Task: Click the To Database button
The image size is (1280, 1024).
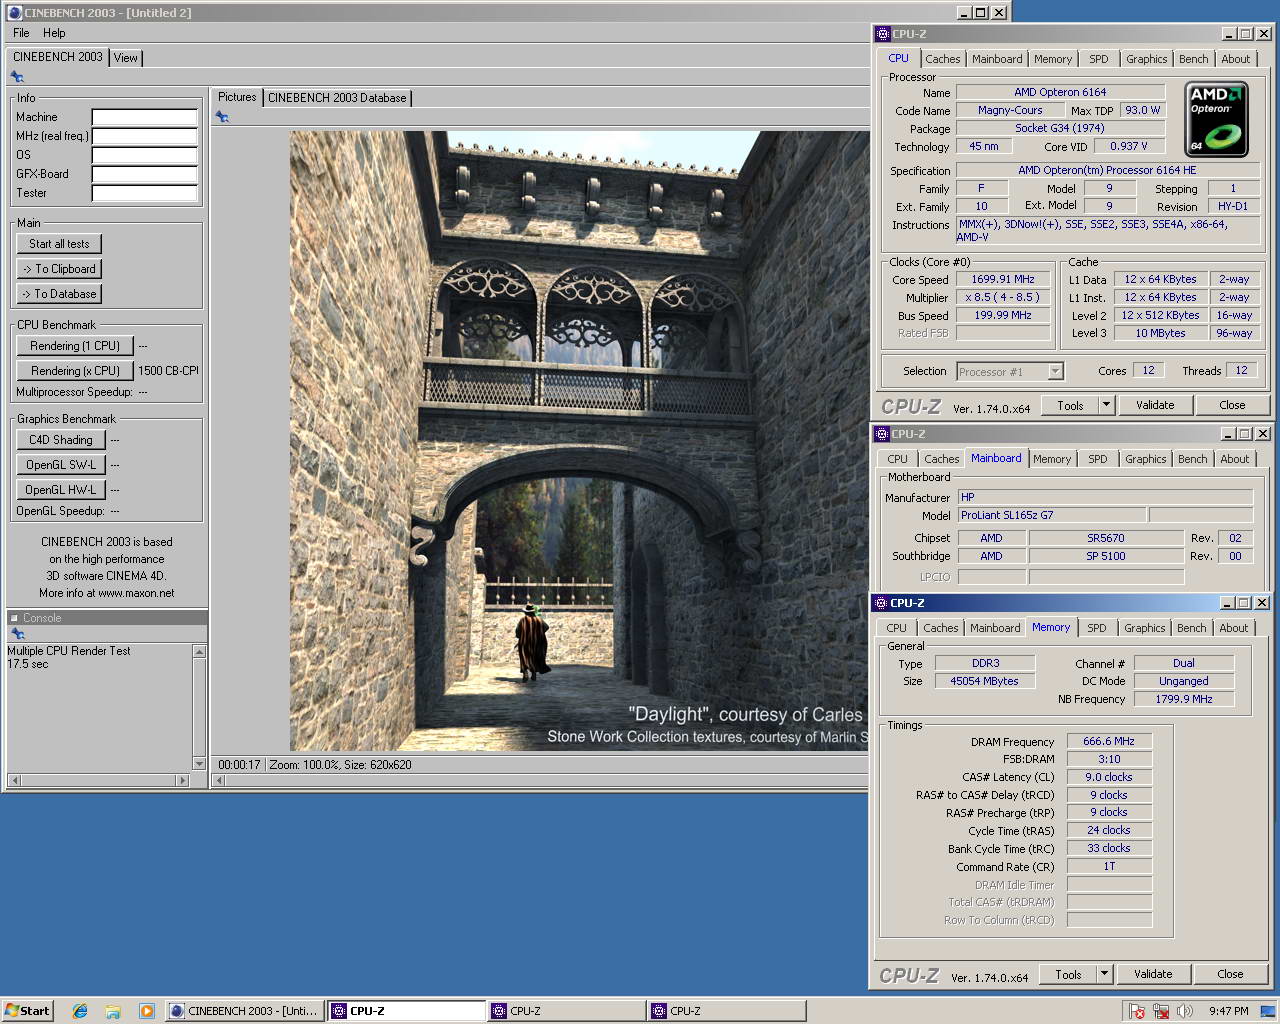Action: (59, 294)
